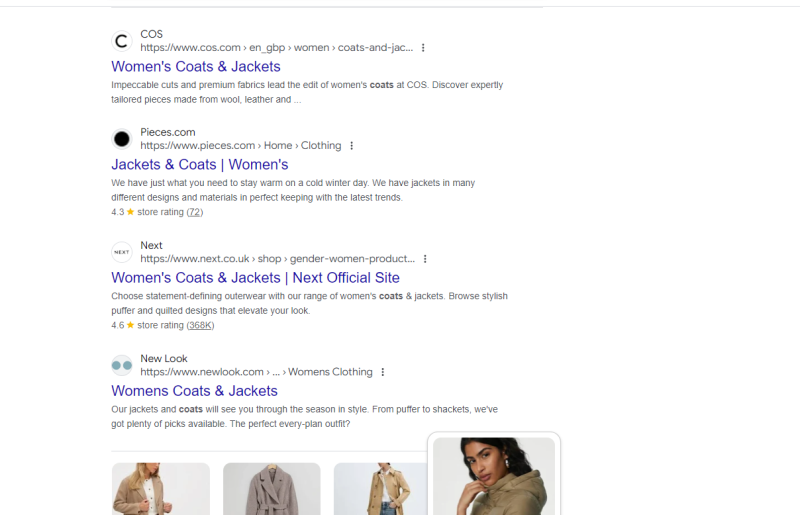
Task: Click the 'Choose statement-defining outerwear' snippet
Action: pyautogui.click(x=309, y=303)
